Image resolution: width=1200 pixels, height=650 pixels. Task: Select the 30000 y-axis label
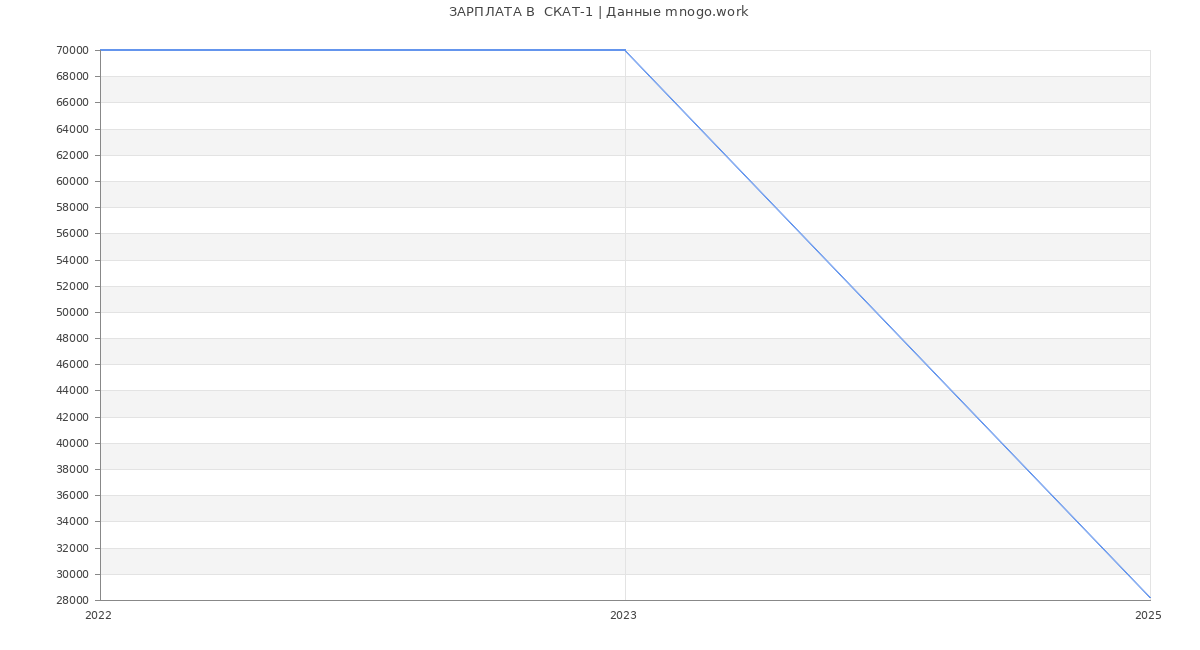click(73, 574)
